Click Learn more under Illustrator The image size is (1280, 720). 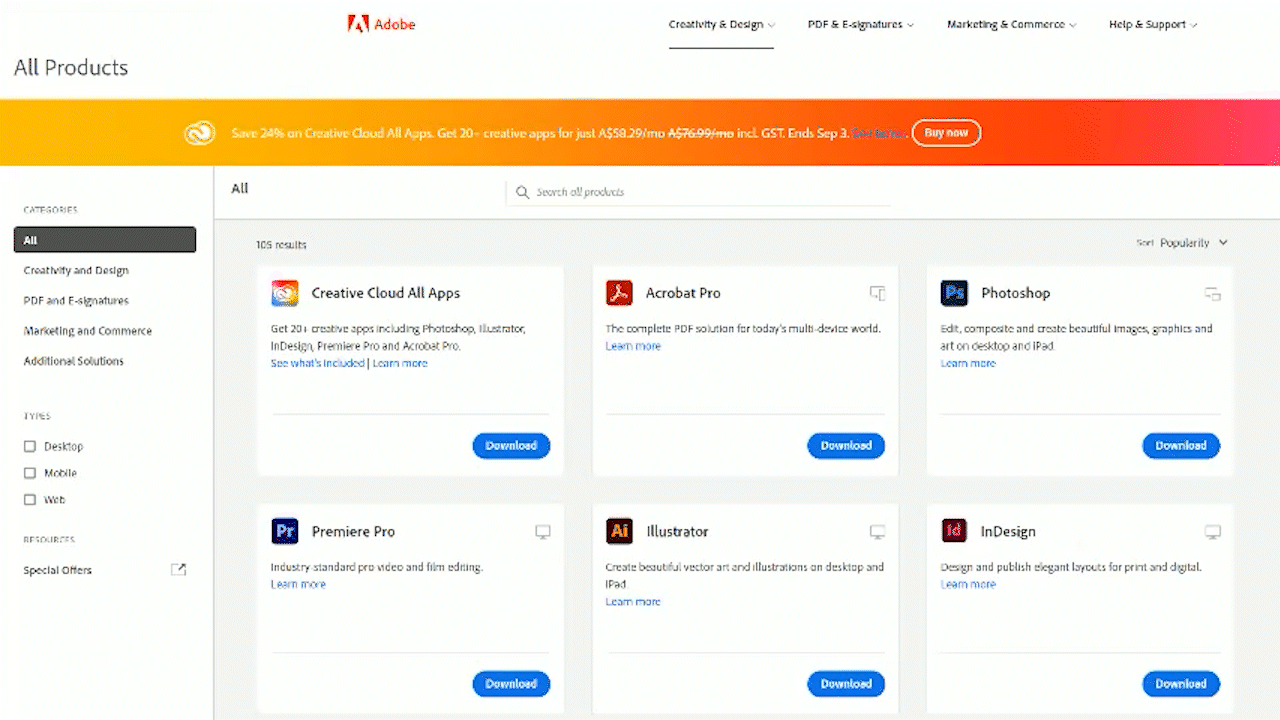[x=633, y=602]
